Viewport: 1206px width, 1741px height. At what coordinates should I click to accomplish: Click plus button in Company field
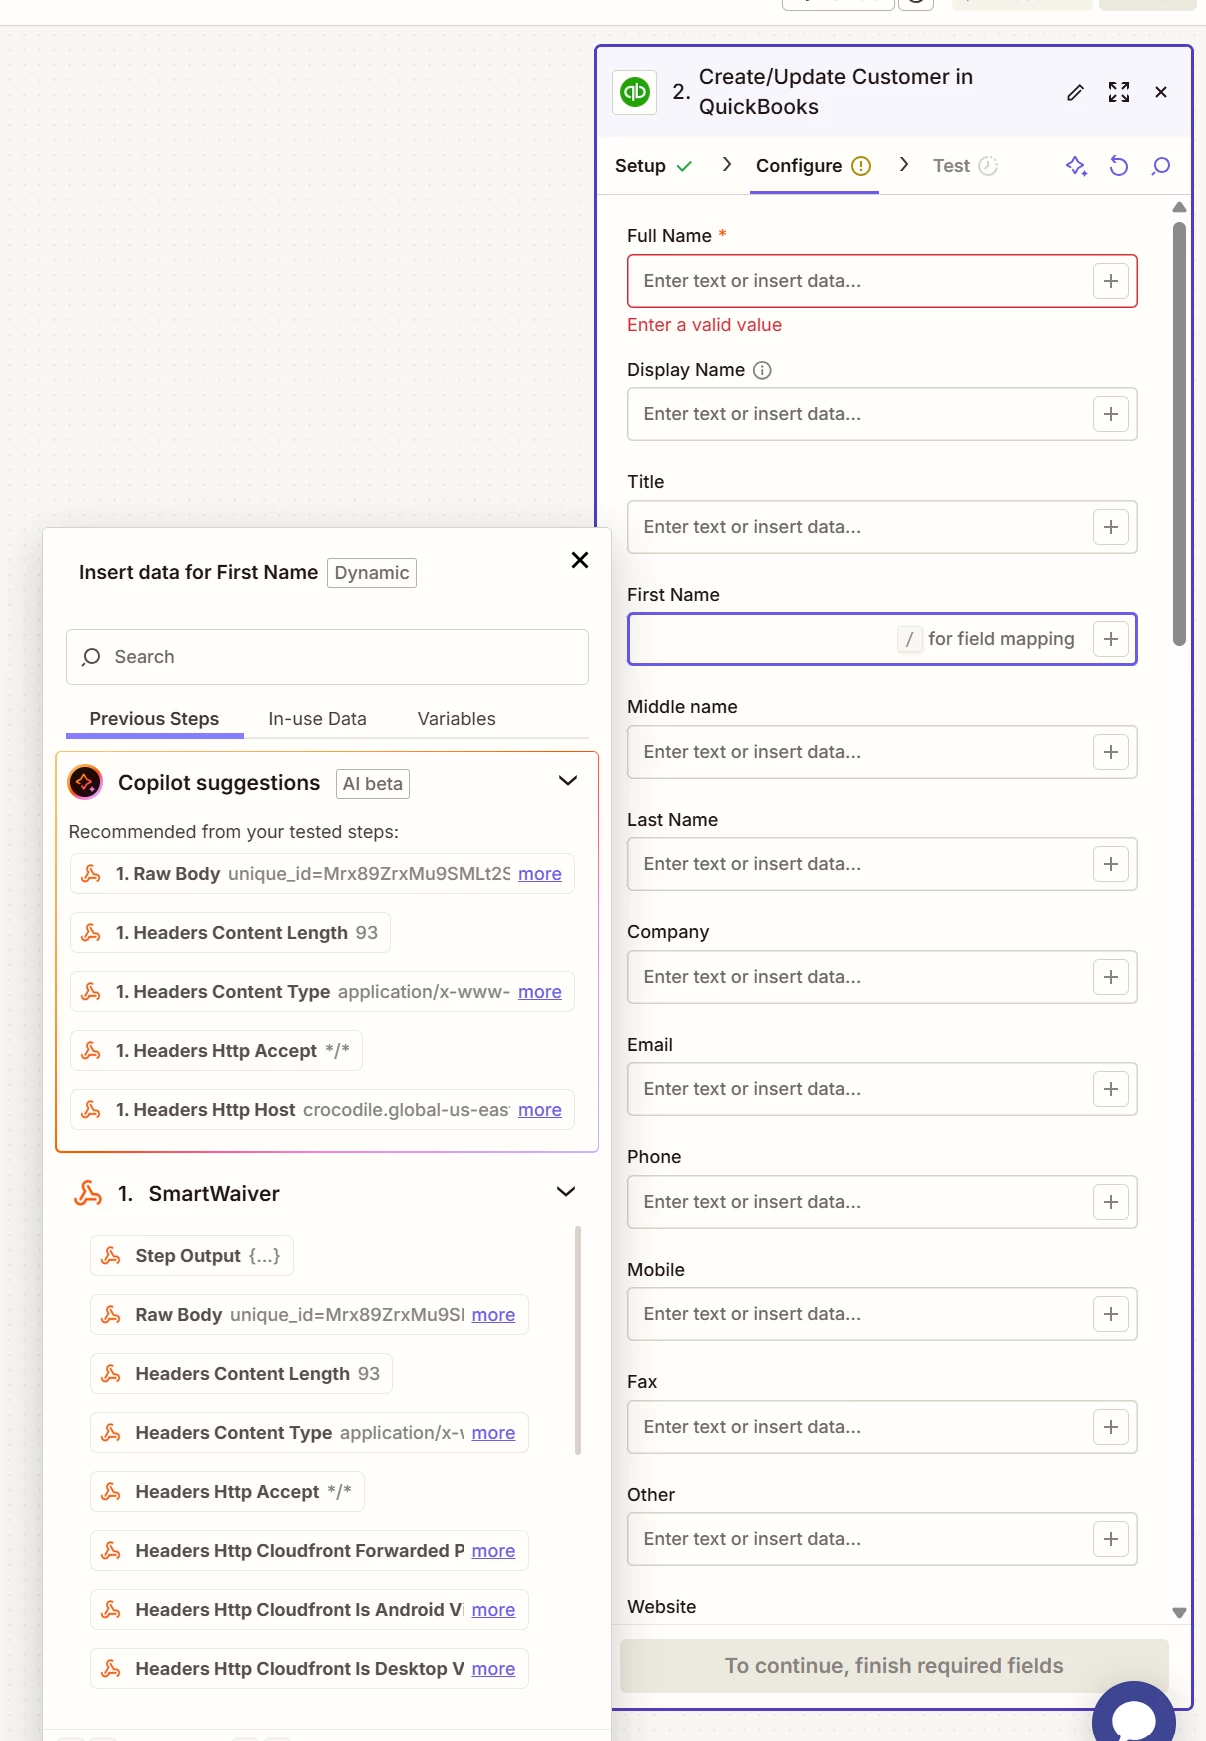click(x=1111, y=977)
